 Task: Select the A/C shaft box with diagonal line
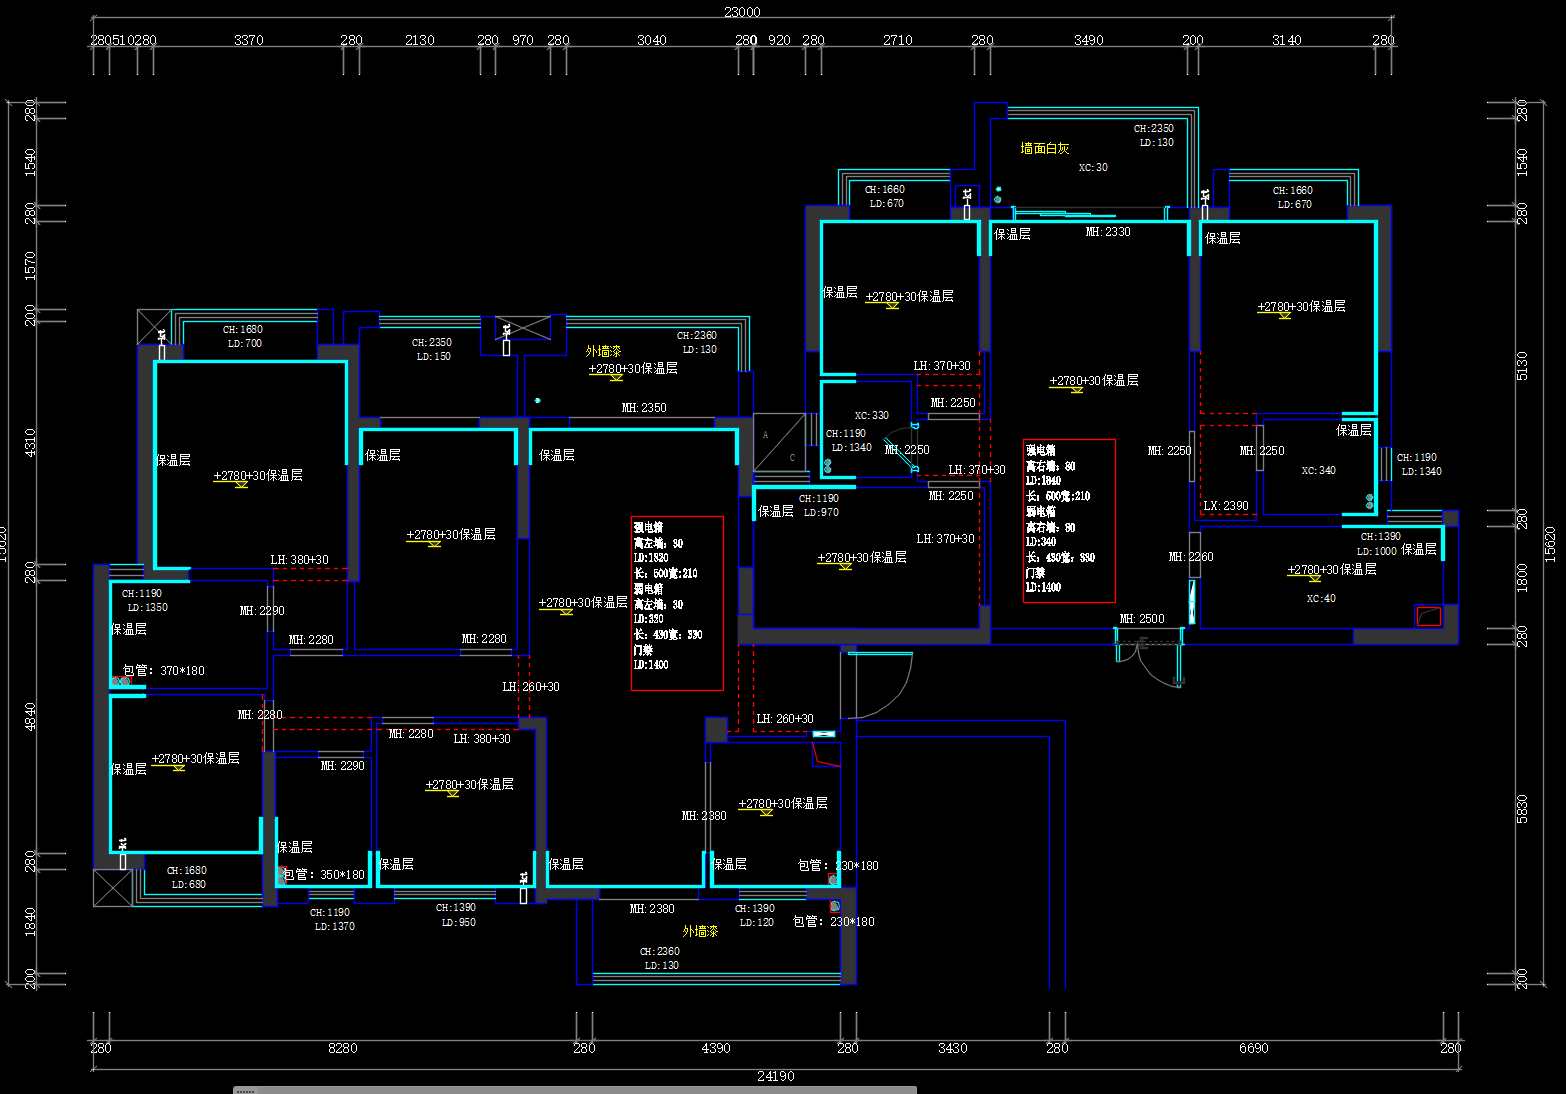coord(779,441)
